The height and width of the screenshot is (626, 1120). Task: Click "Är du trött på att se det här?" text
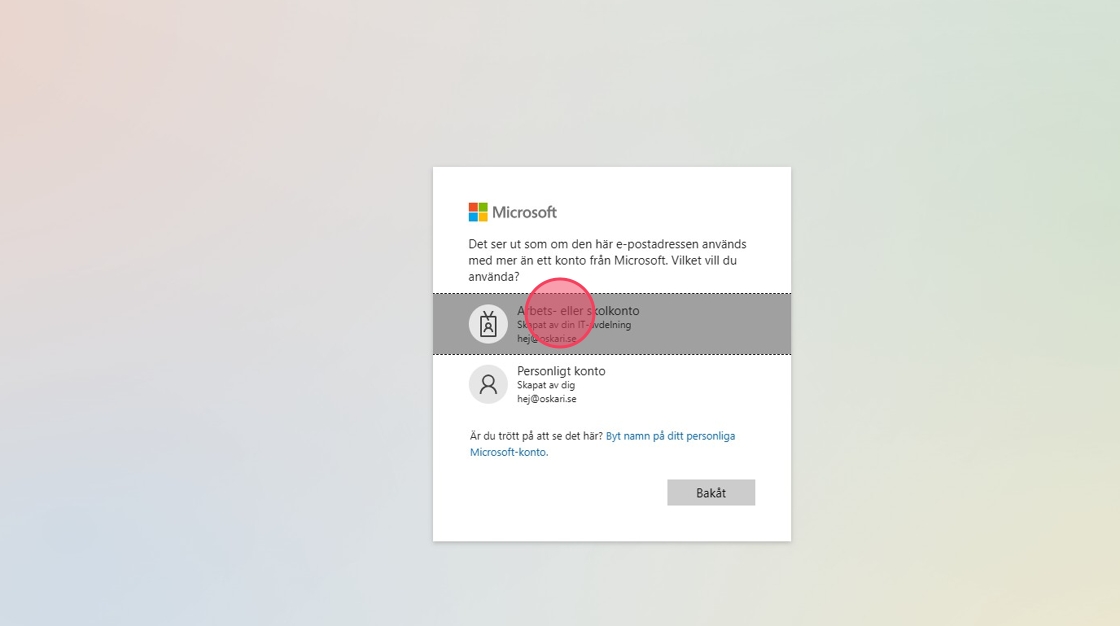tap(536, 436)
